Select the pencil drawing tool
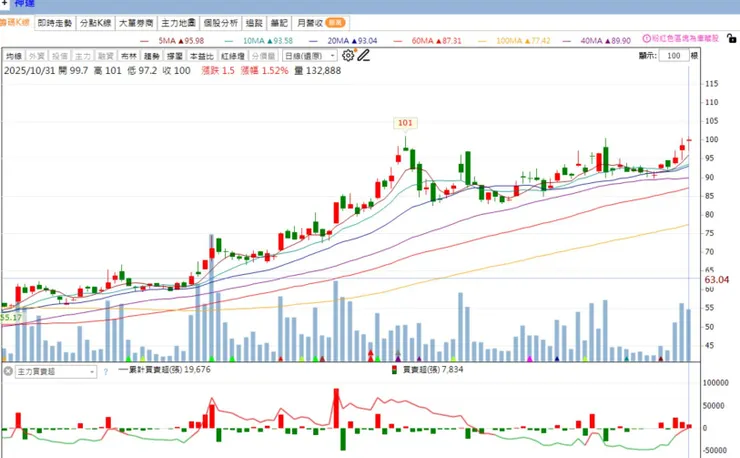 363,56
